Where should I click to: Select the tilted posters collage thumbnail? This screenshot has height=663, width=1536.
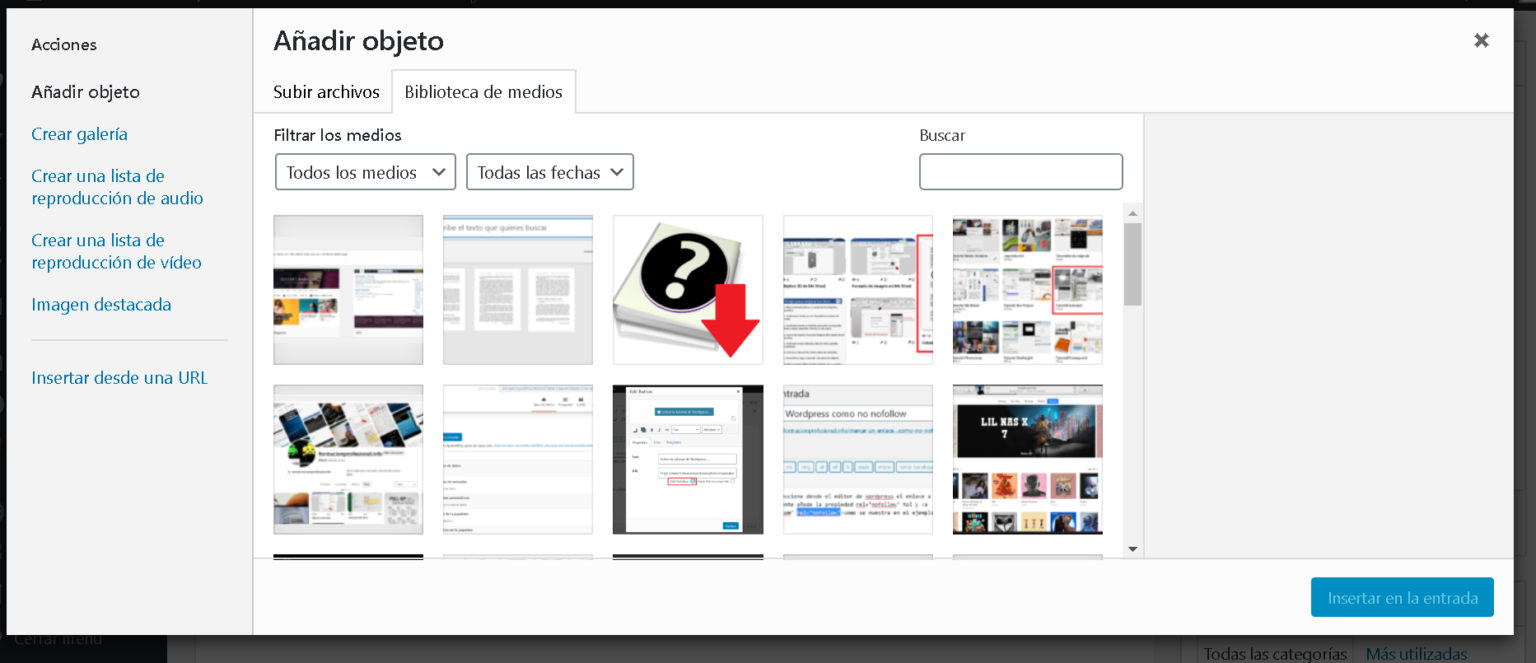(x=348, y=460)
